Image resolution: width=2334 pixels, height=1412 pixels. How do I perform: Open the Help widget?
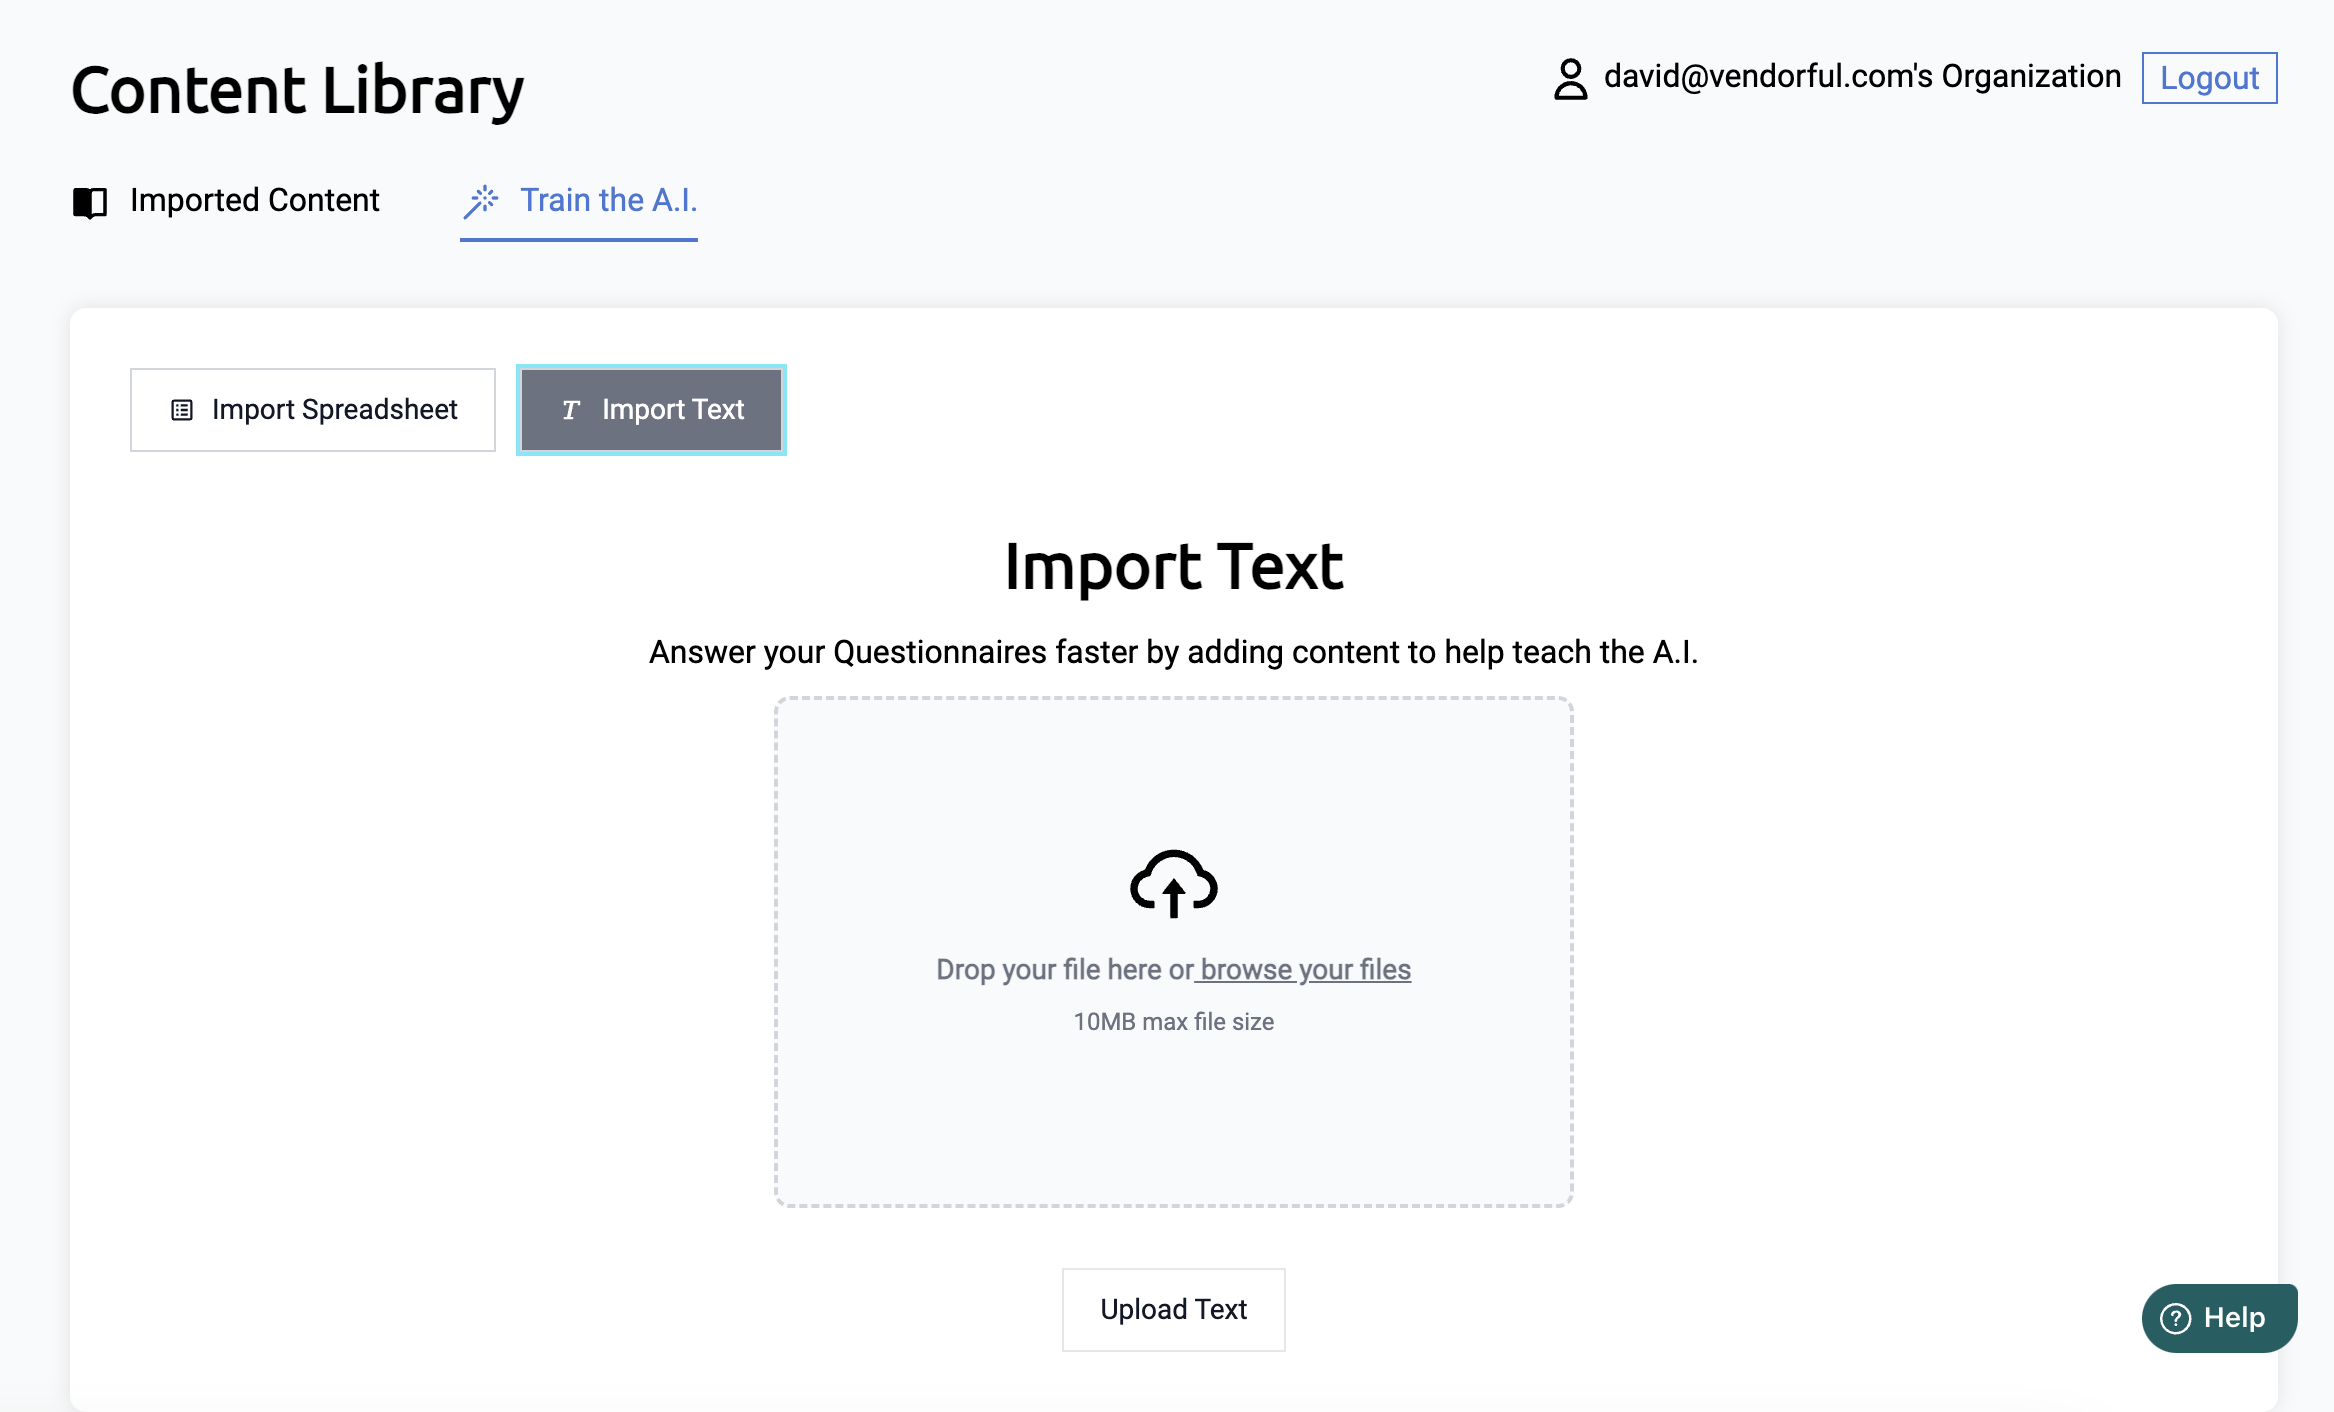2219,1318
